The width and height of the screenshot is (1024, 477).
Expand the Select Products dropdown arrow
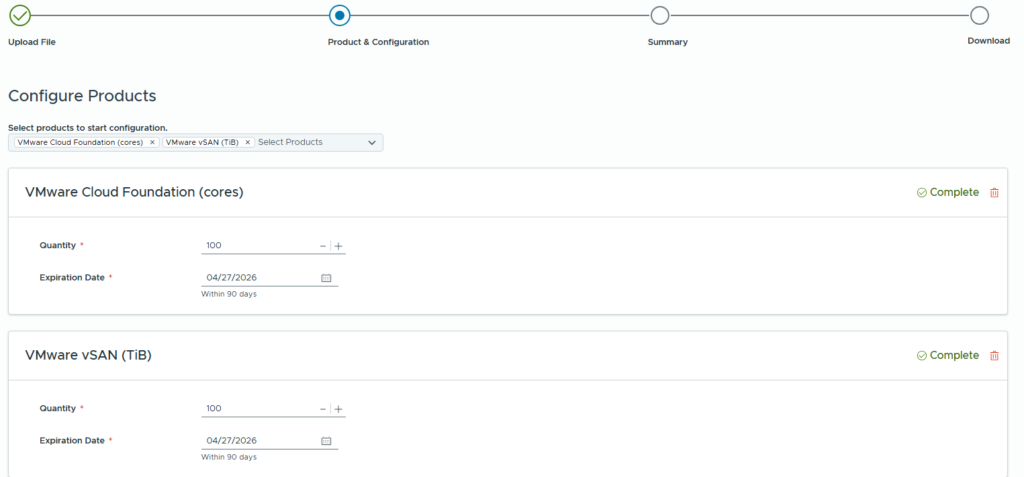(x=372, y=143)
